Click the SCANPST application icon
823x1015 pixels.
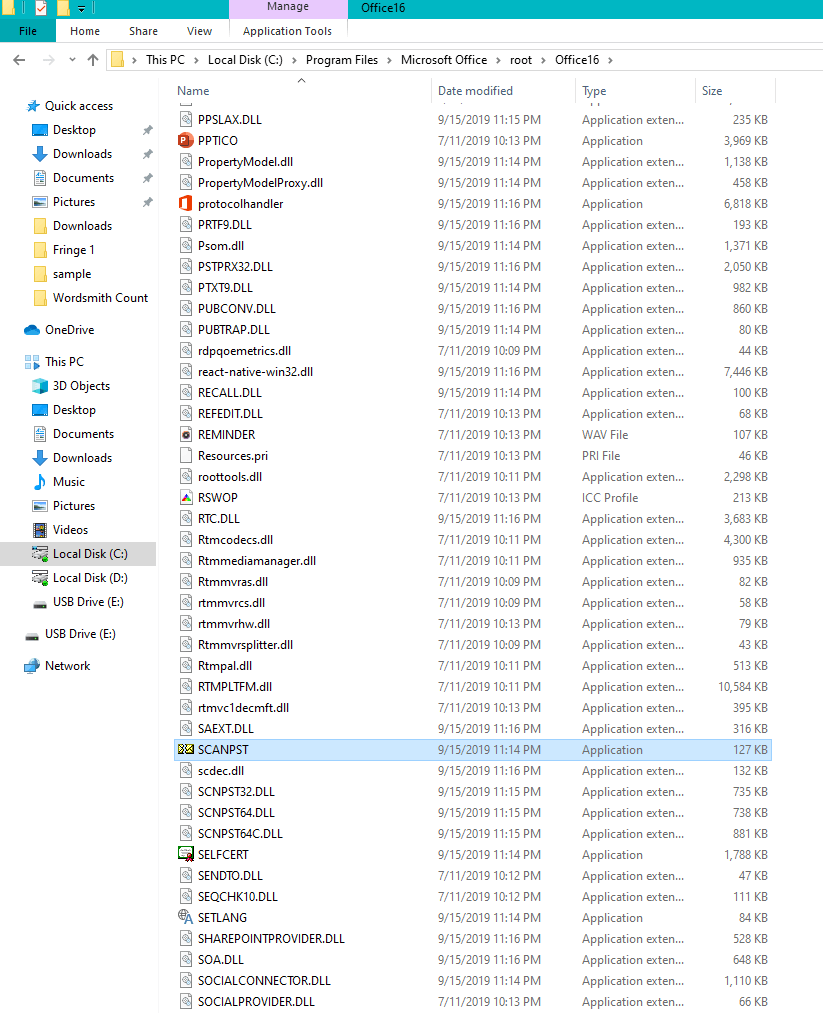coord(186,750)
